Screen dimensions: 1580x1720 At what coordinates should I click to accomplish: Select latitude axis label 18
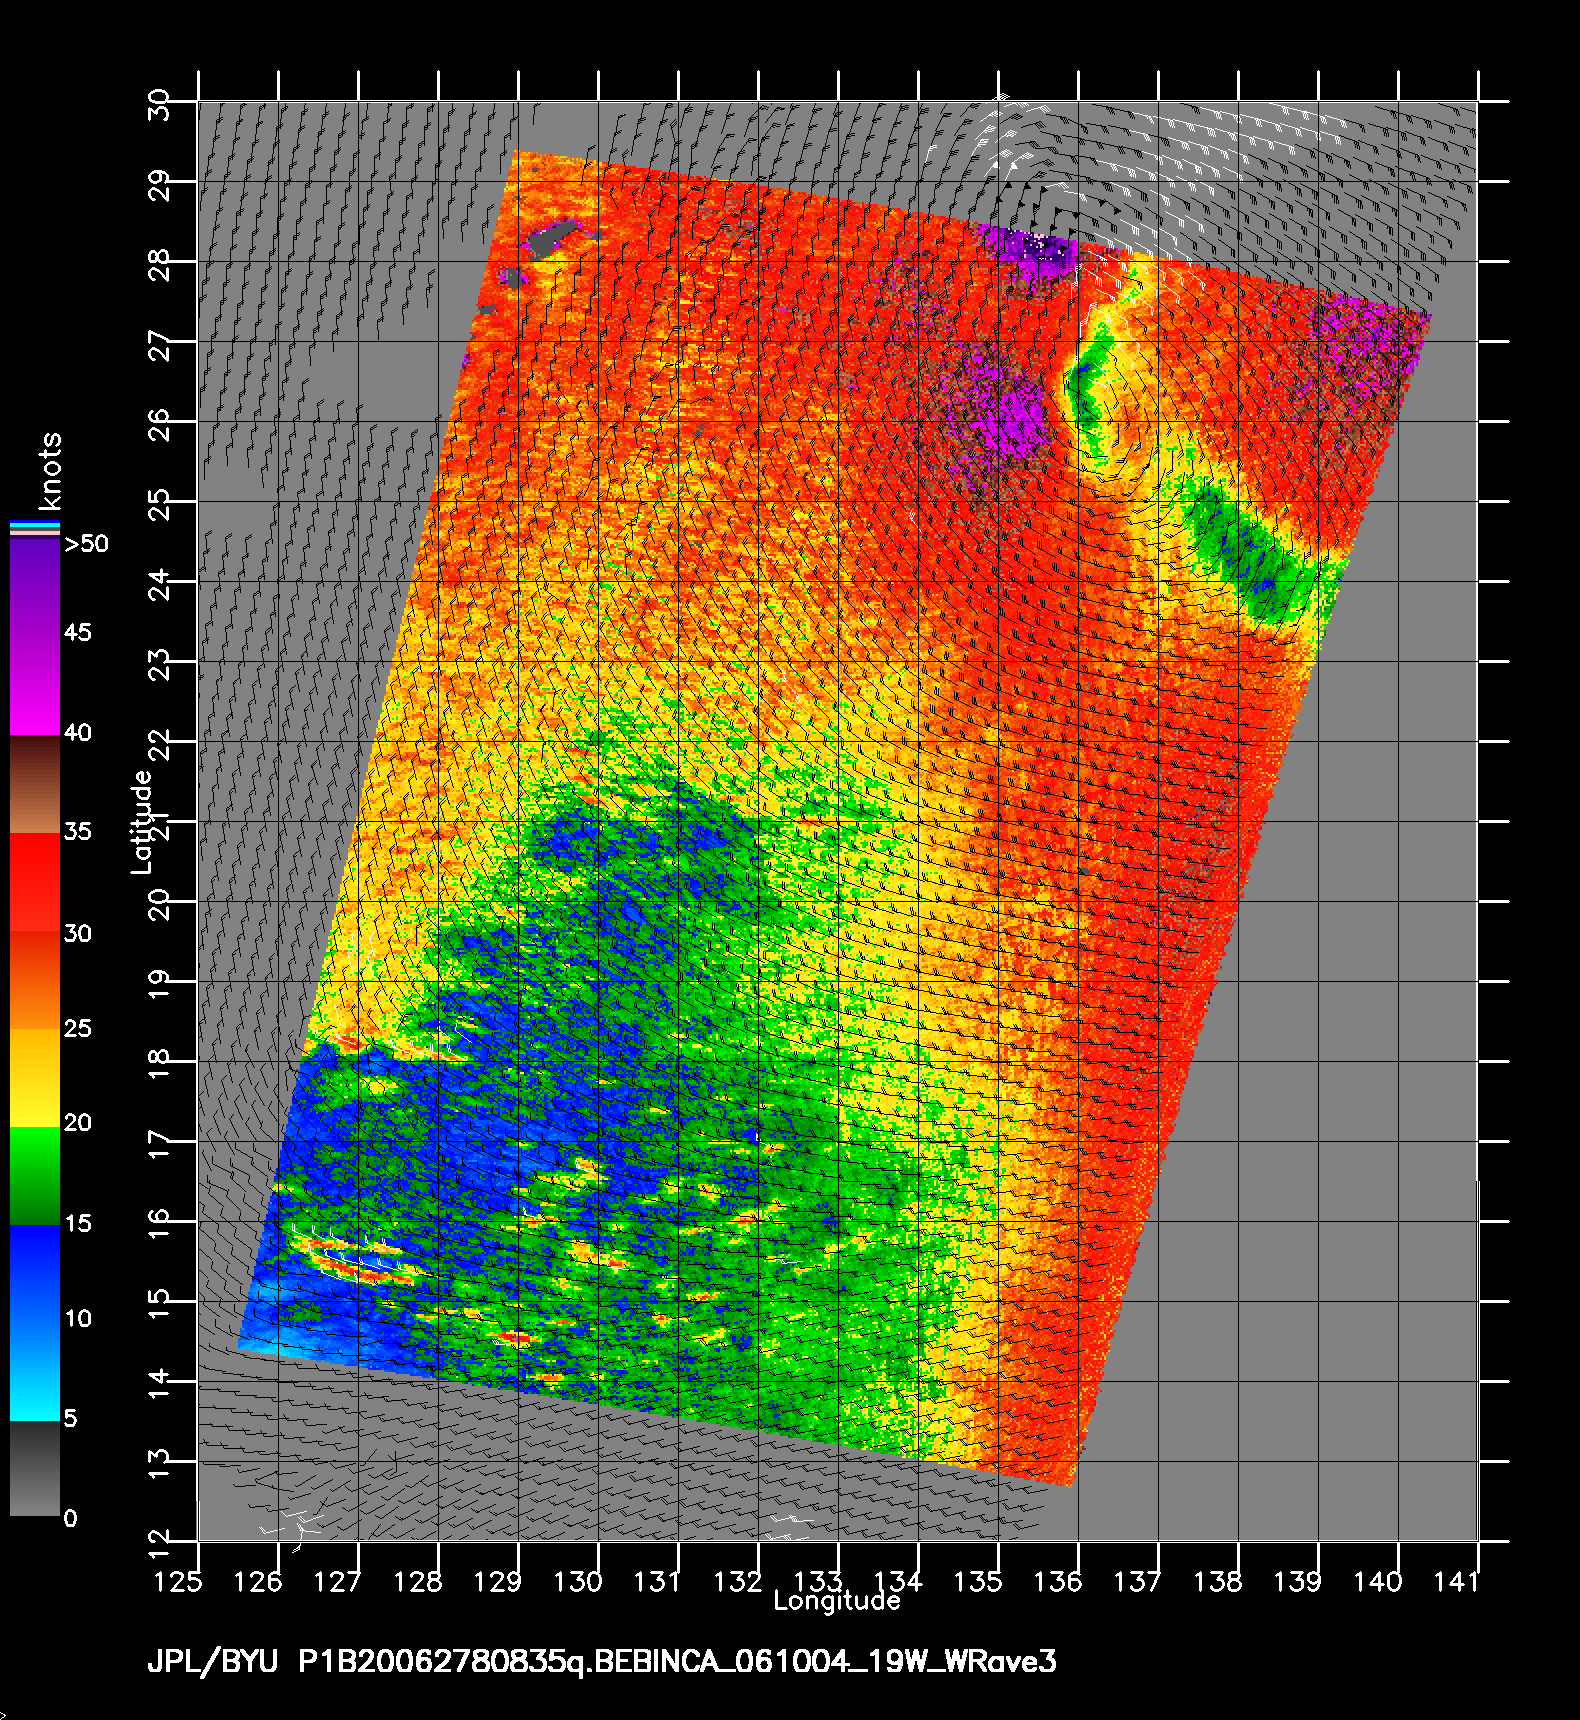tap(160, 1064)
